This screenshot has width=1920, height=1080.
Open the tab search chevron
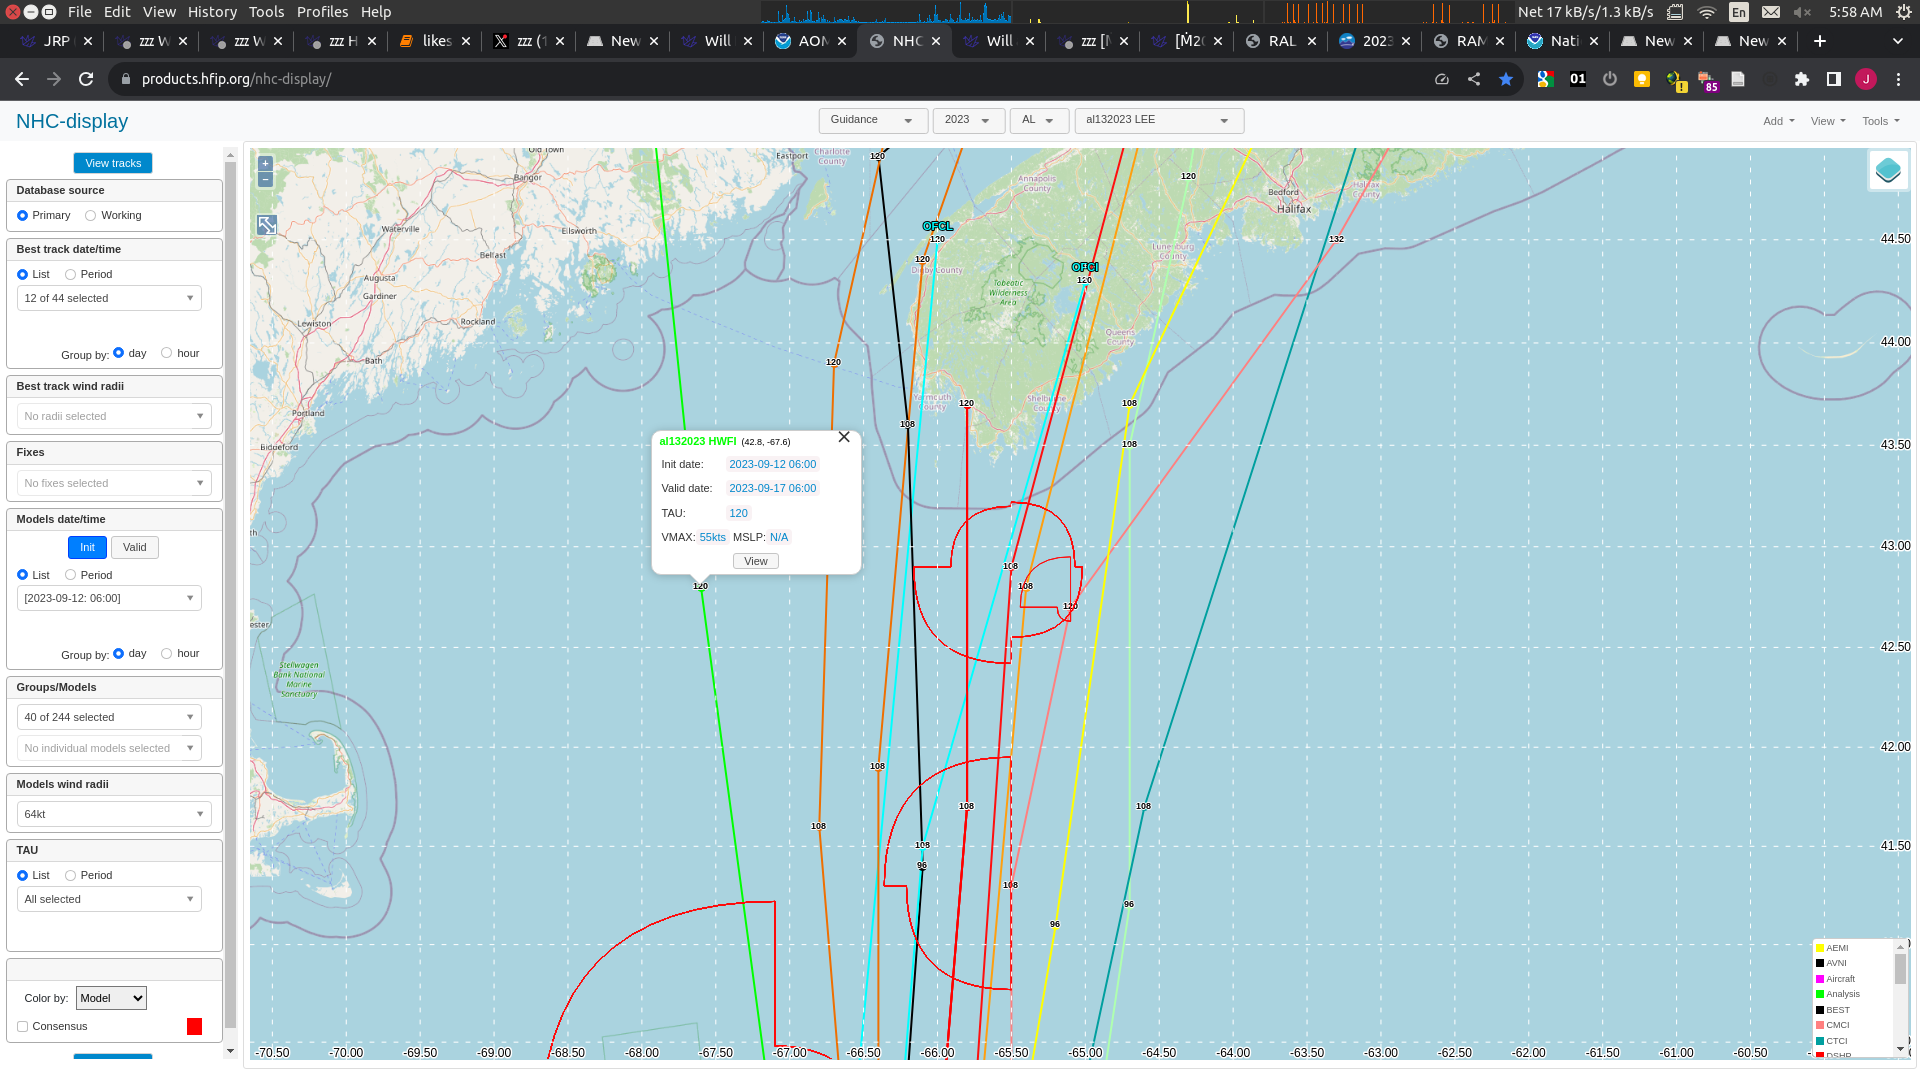tap(1898, 41)
